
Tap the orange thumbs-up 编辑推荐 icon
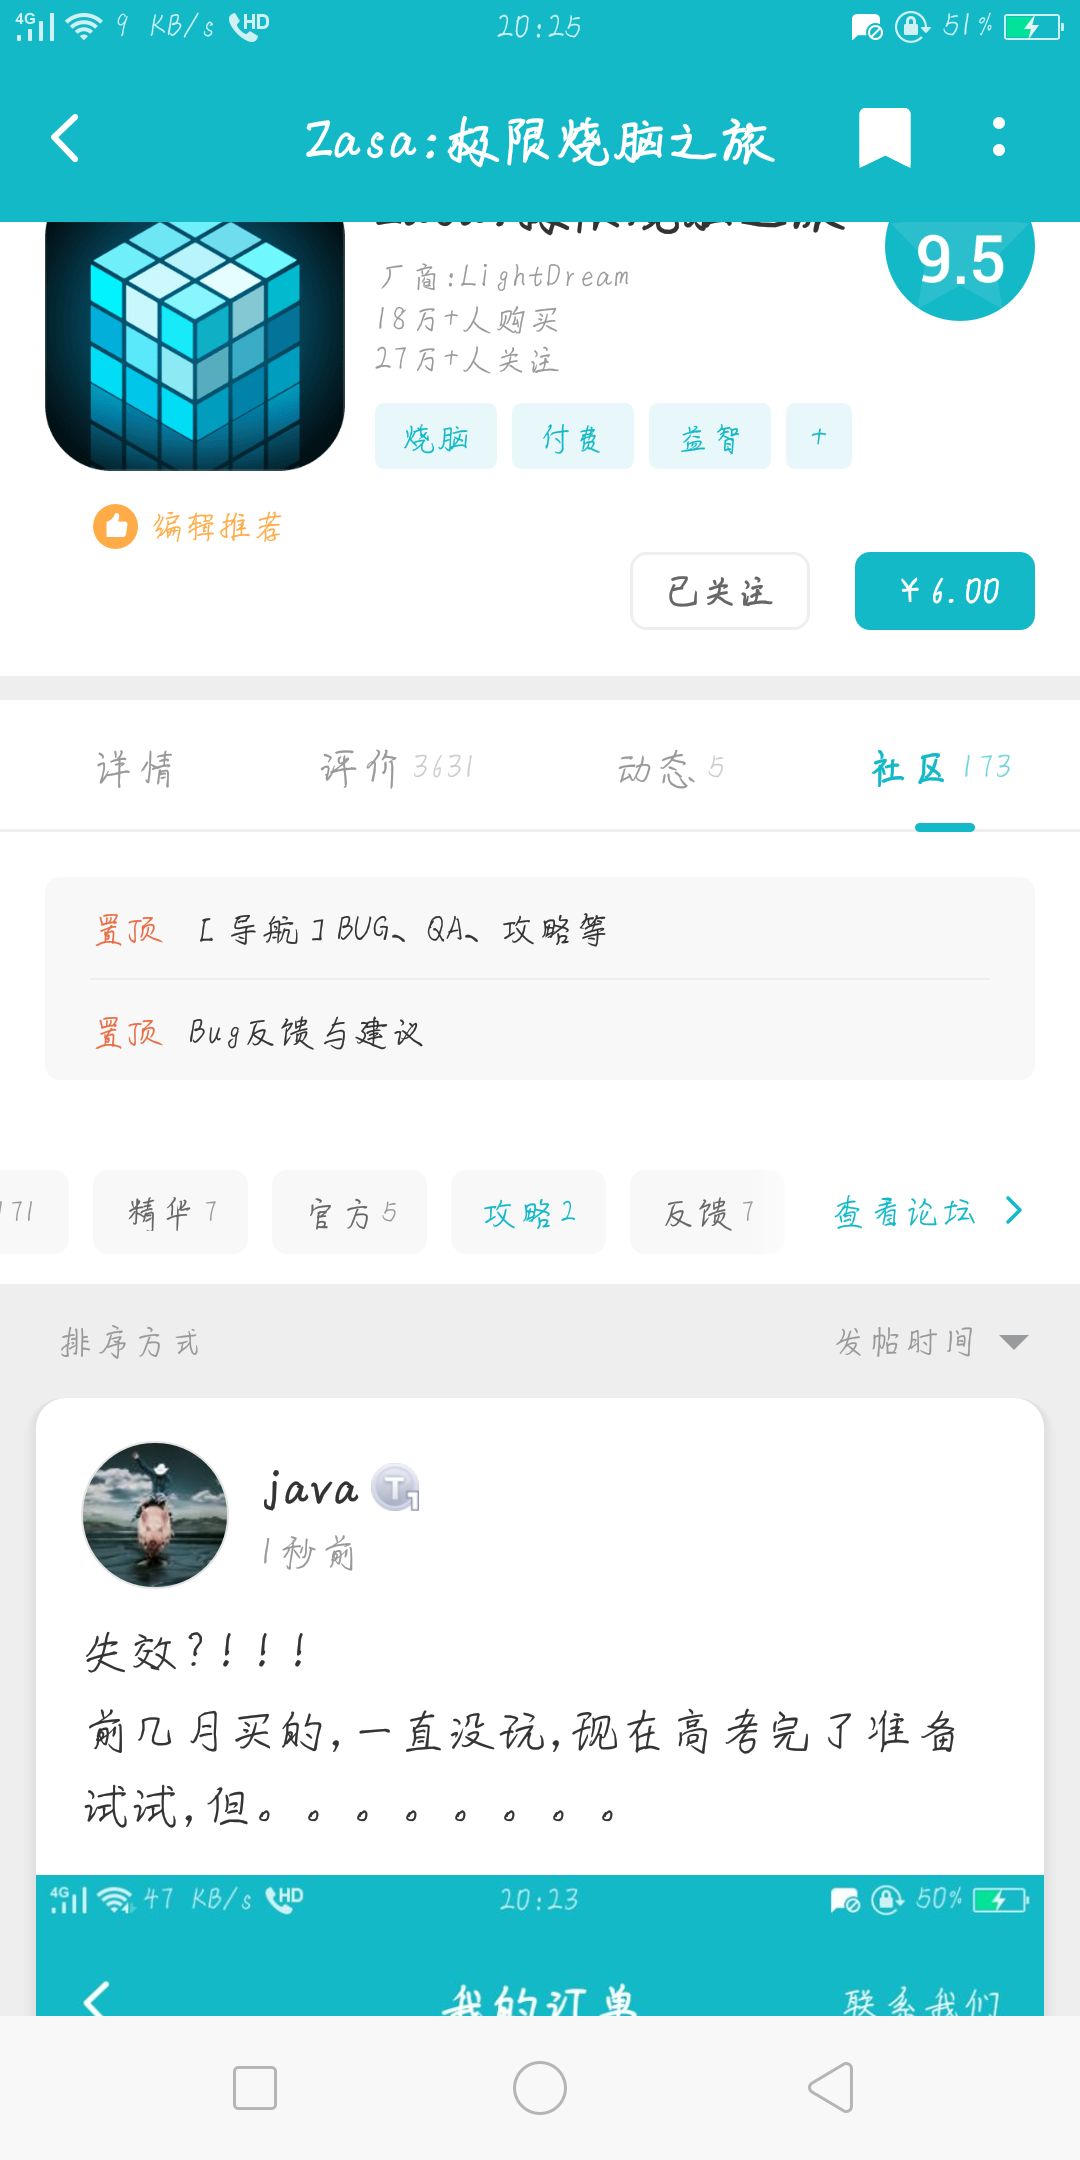click(x=116, y=526)
